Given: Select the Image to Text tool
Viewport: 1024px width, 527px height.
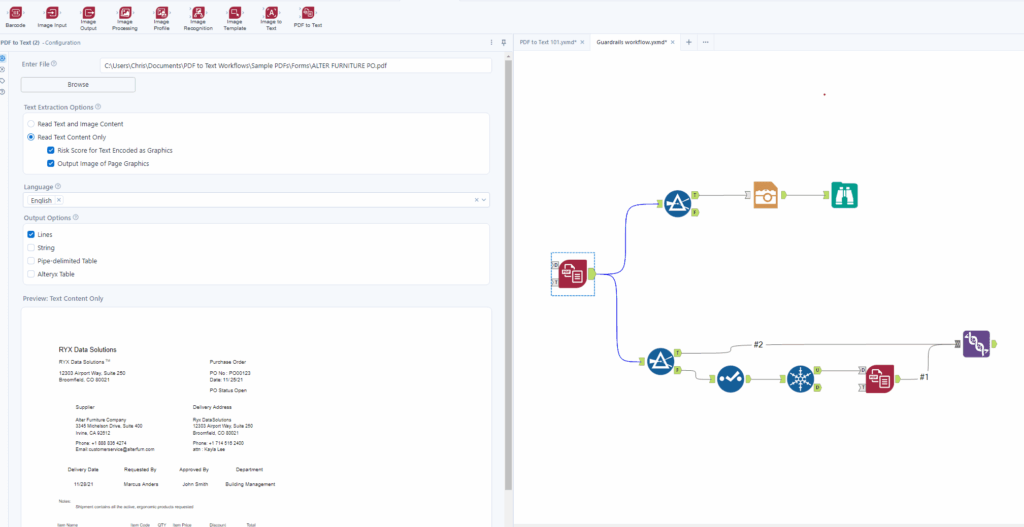Looking at the screenshot, I should [x=271, y=12].
